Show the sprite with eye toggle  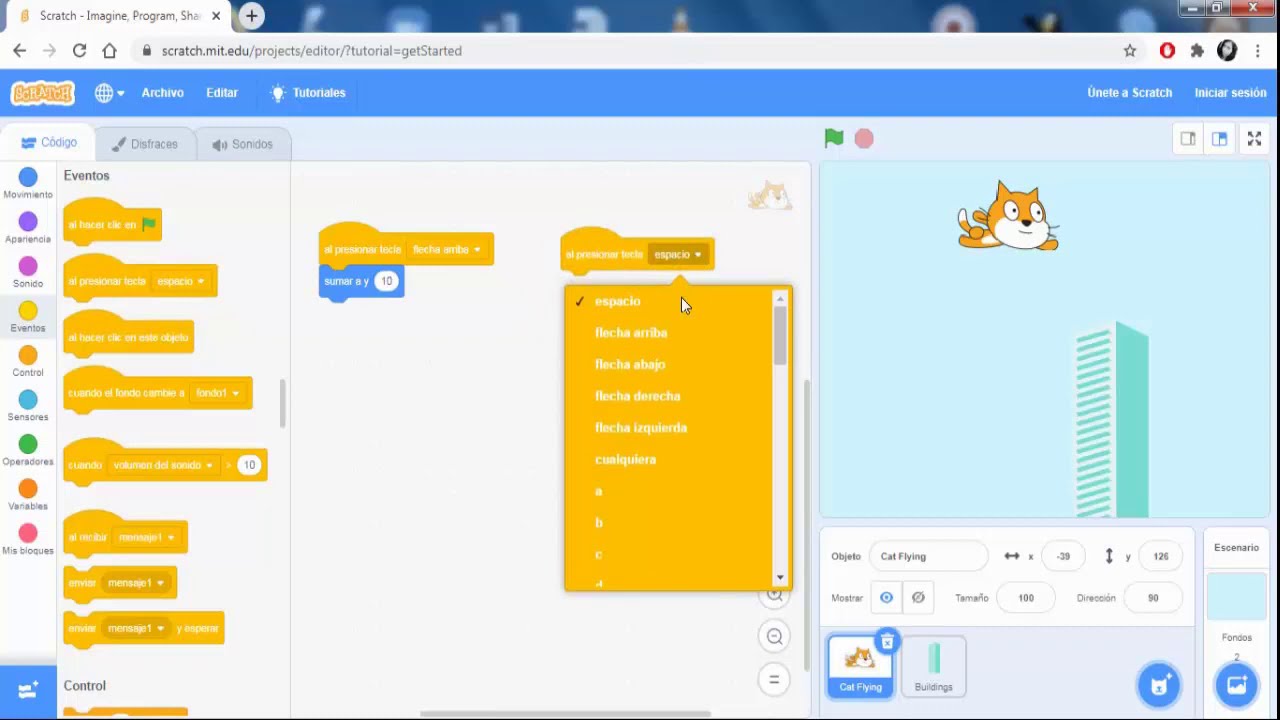click(x=886, y=598)
